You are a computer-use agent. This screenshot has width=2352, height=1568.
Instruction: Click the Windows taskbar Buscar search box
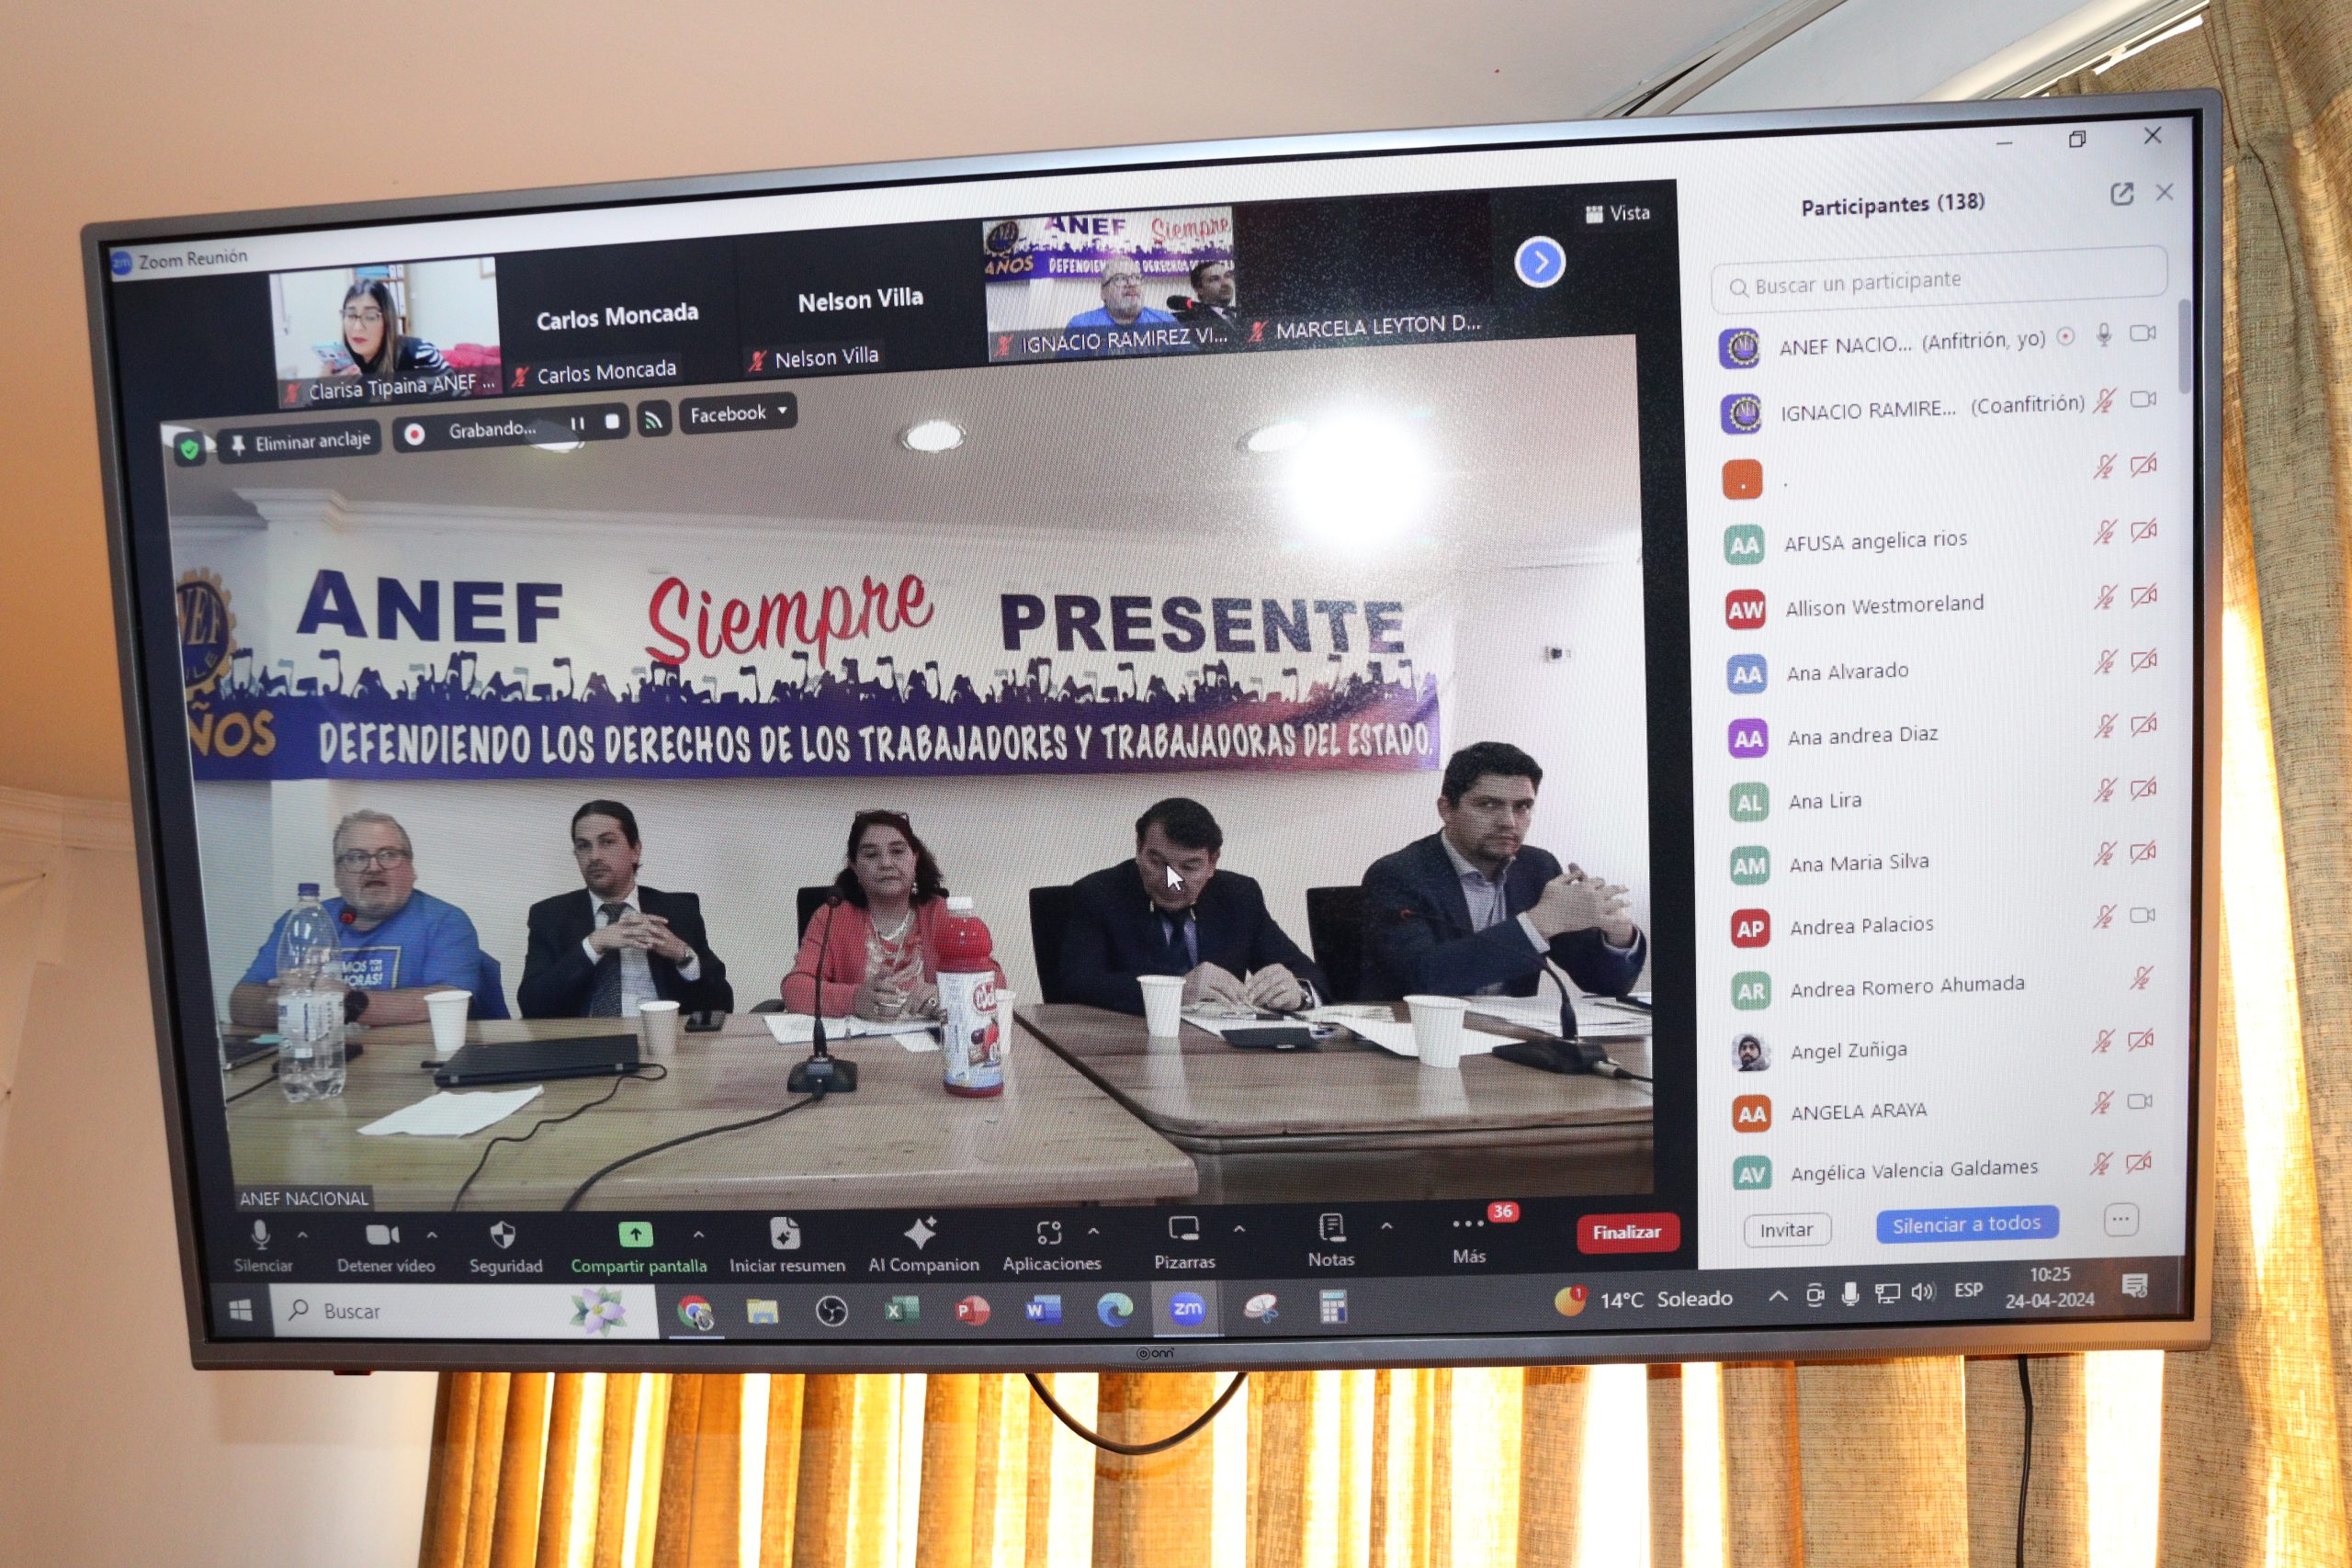(x=464, y=1311)
